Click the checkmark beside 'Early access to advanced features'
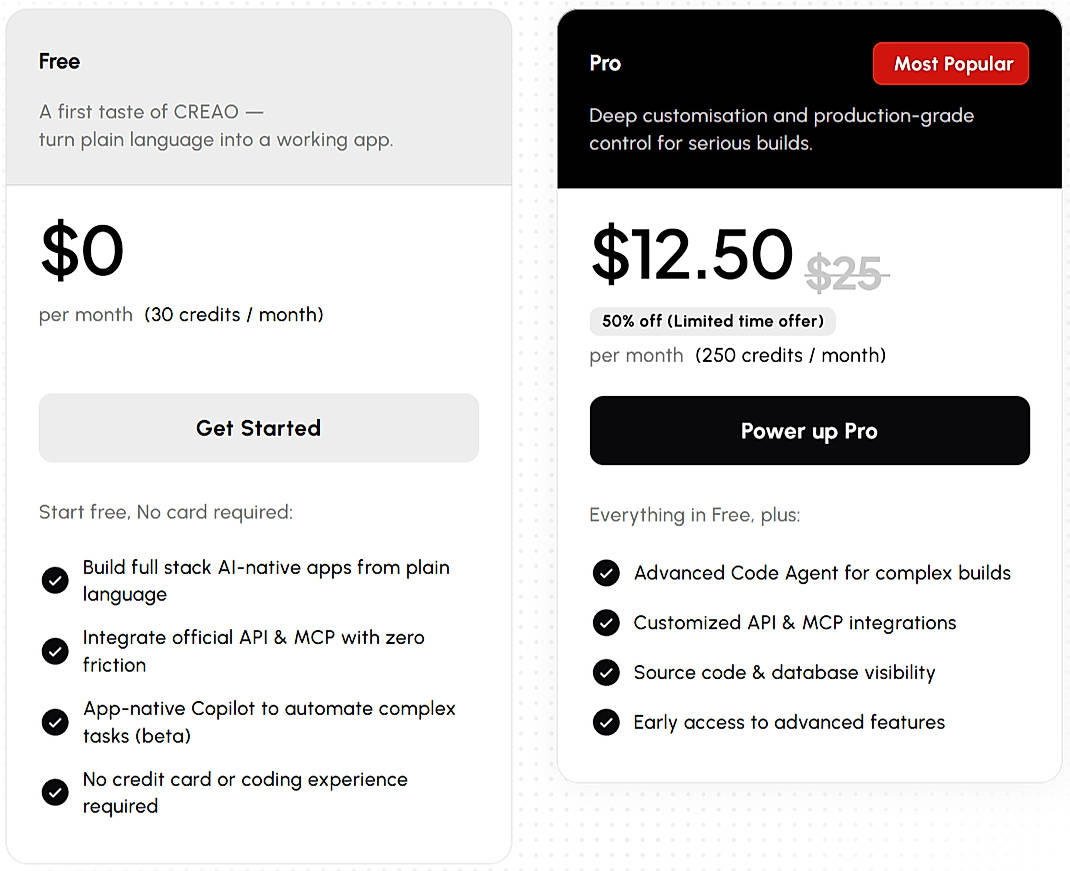Screen dimensions: 1070x871 point(606,722)
